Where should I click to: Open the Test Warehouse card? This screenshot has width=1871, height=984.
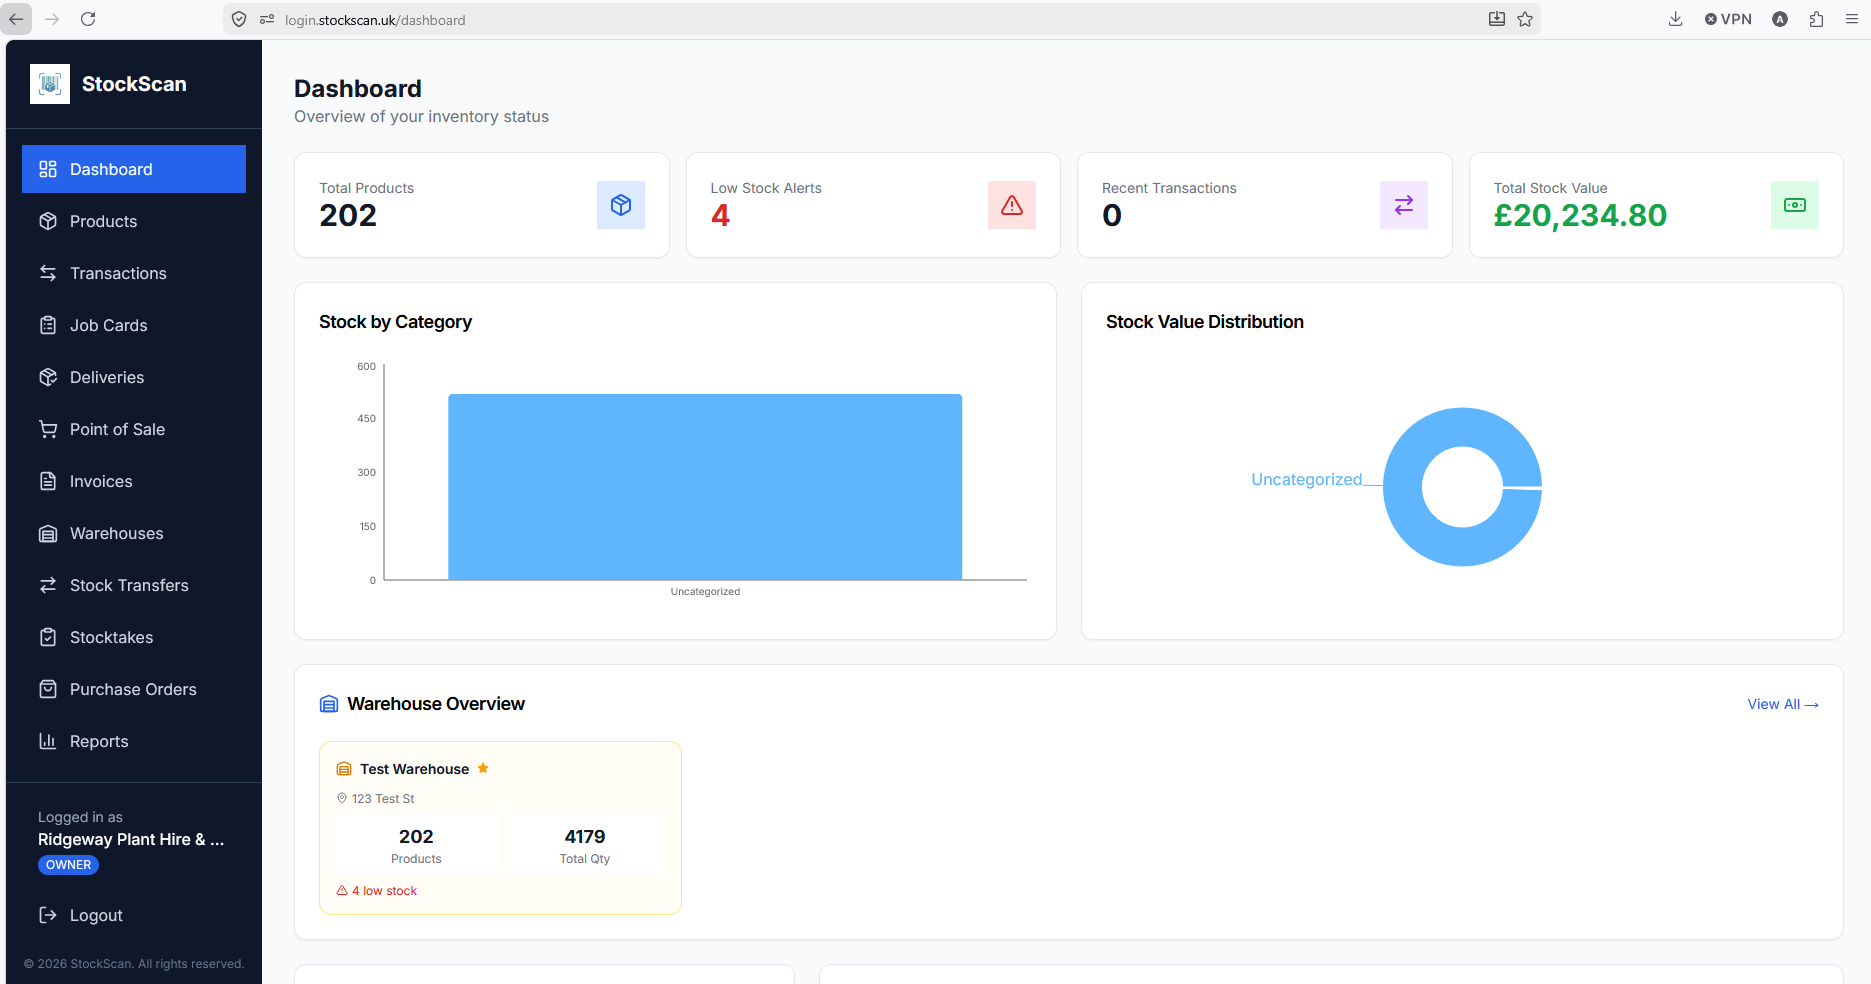tap(500, 828)
